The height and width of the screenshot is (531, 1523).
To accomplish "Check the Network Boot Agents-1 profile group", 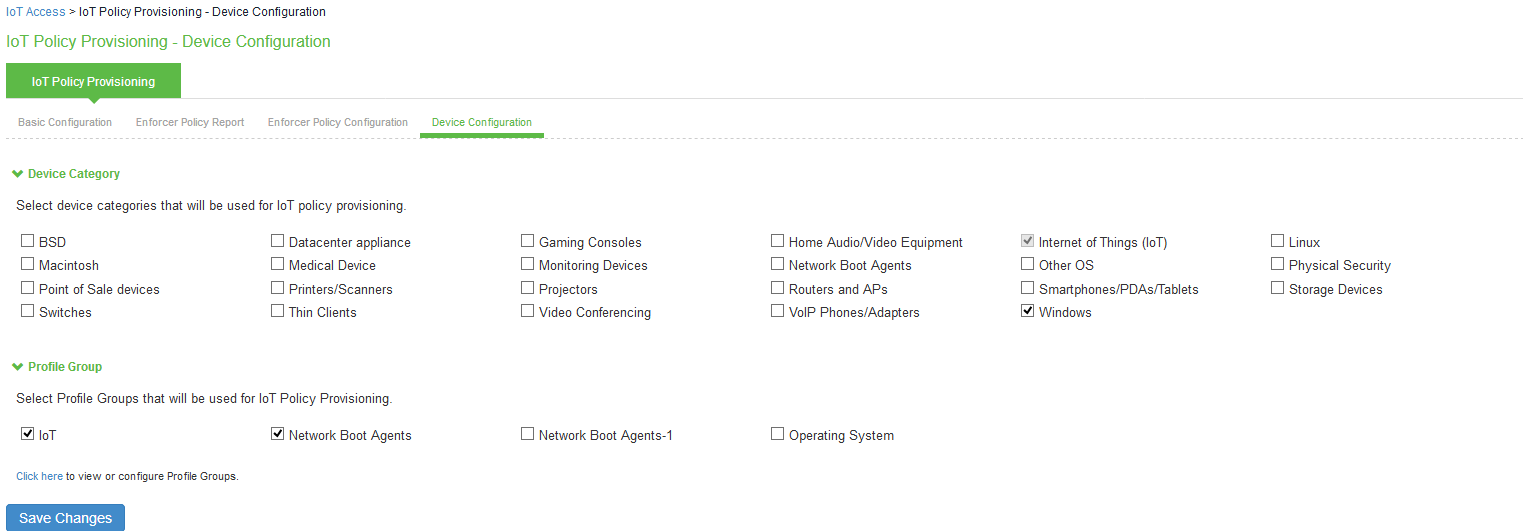I will coord(527,434).
